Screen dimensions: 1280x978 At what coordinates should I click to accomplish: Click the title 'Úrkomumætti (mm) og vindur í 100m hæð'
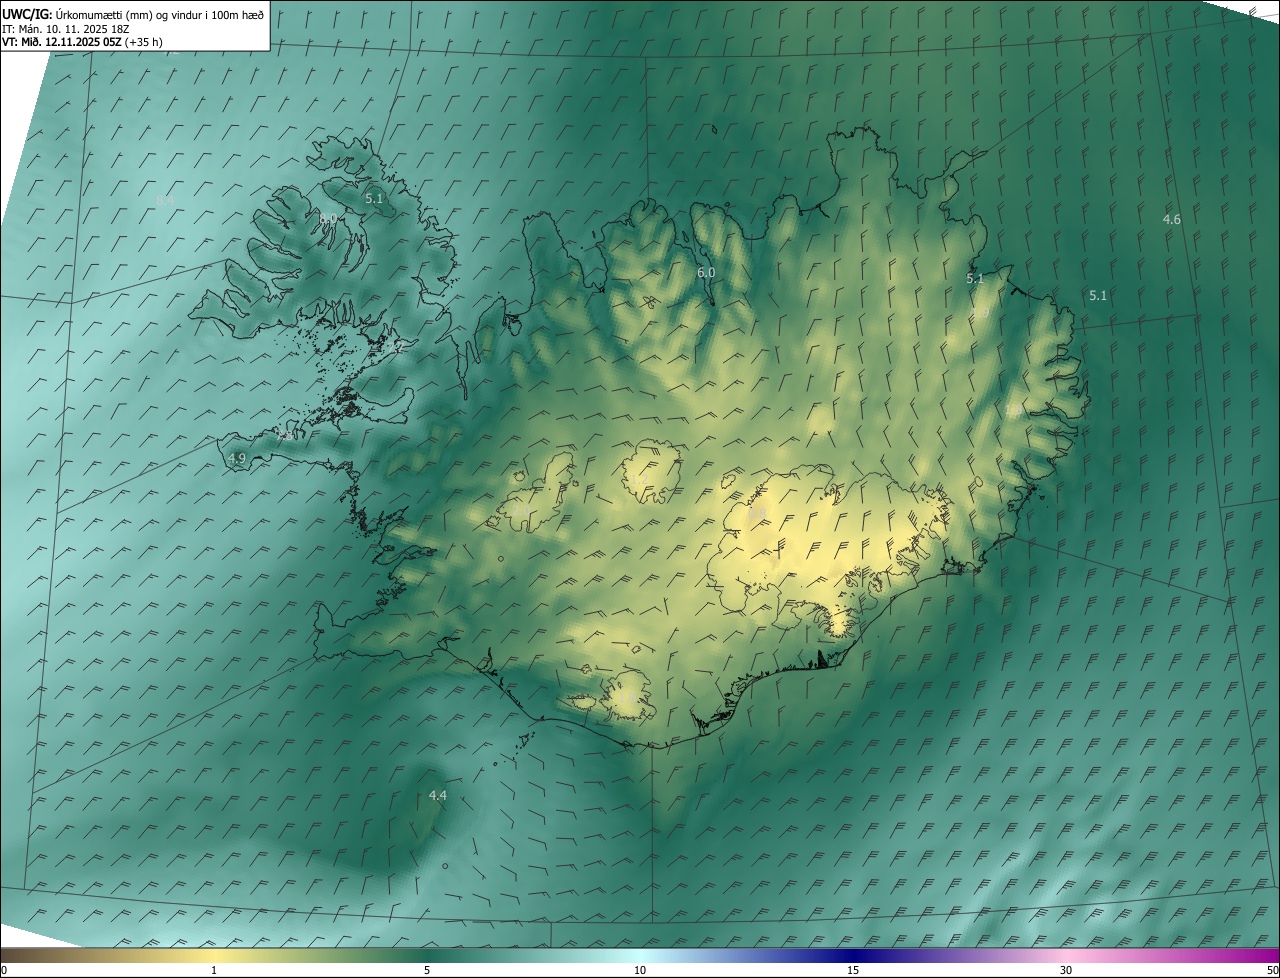click(160, 14)
